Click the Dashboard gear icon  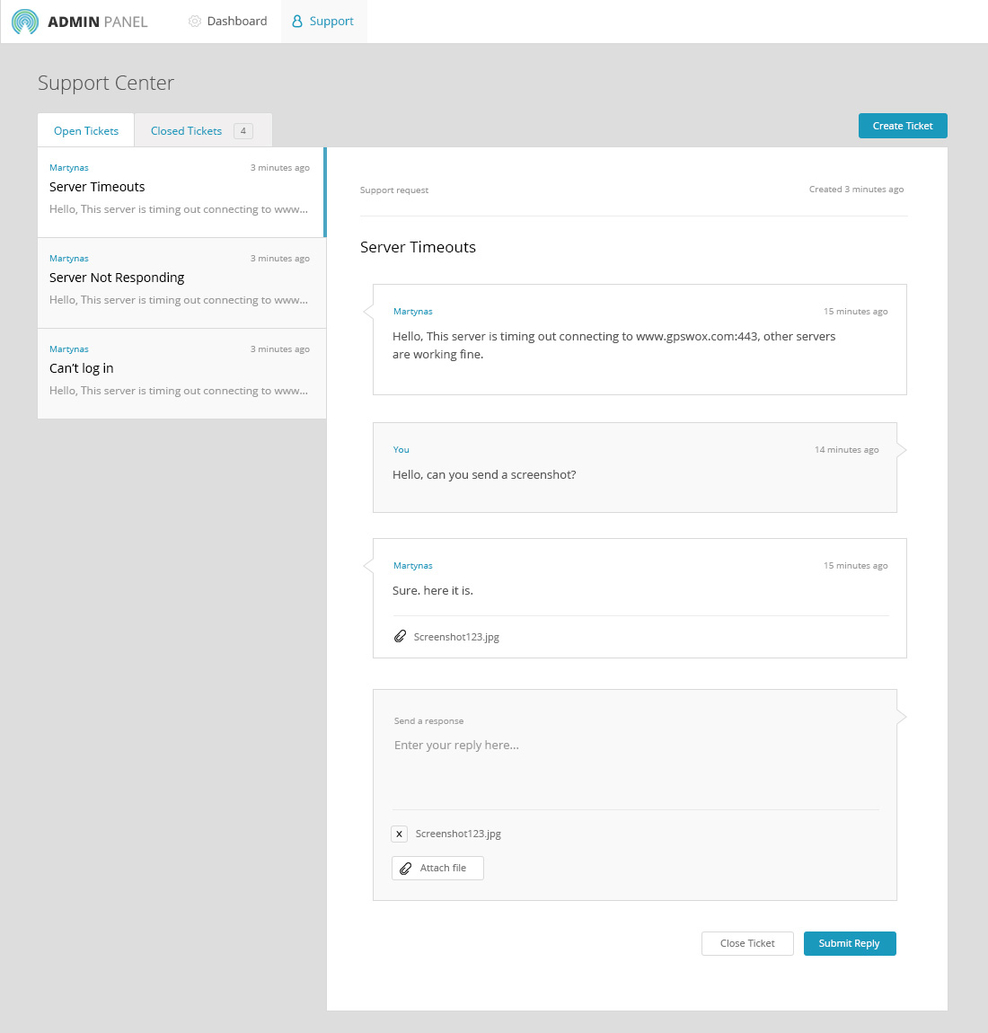(x=195, y=21)
